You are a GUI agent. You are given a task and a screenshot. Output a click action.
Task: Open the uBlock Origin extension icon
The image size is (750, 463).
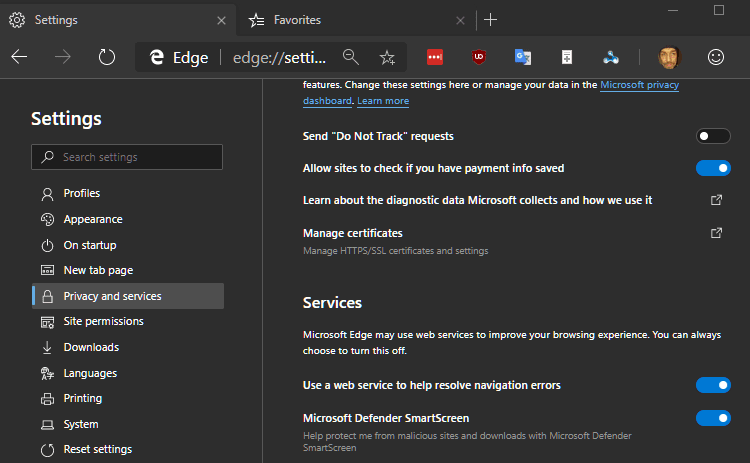(x=479, y=57)
